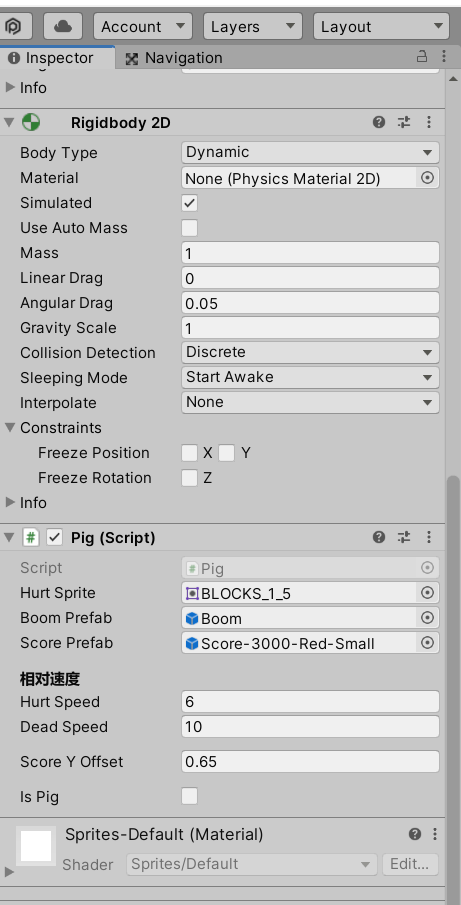Open Rigidbody 2D preset sliders icon
The width and height of the screenshot is (461, 905).
[404, 122]
